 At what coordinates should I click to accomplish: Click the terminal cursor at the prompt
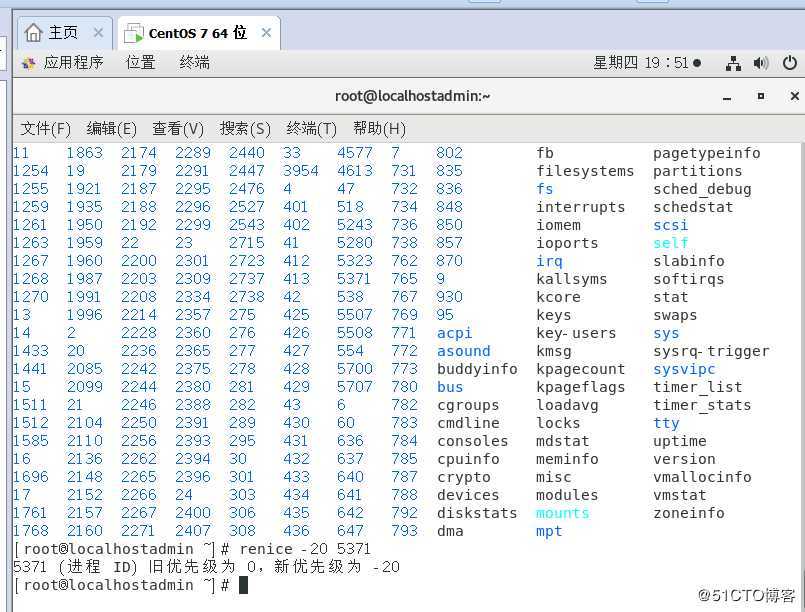tap(243, 585)
